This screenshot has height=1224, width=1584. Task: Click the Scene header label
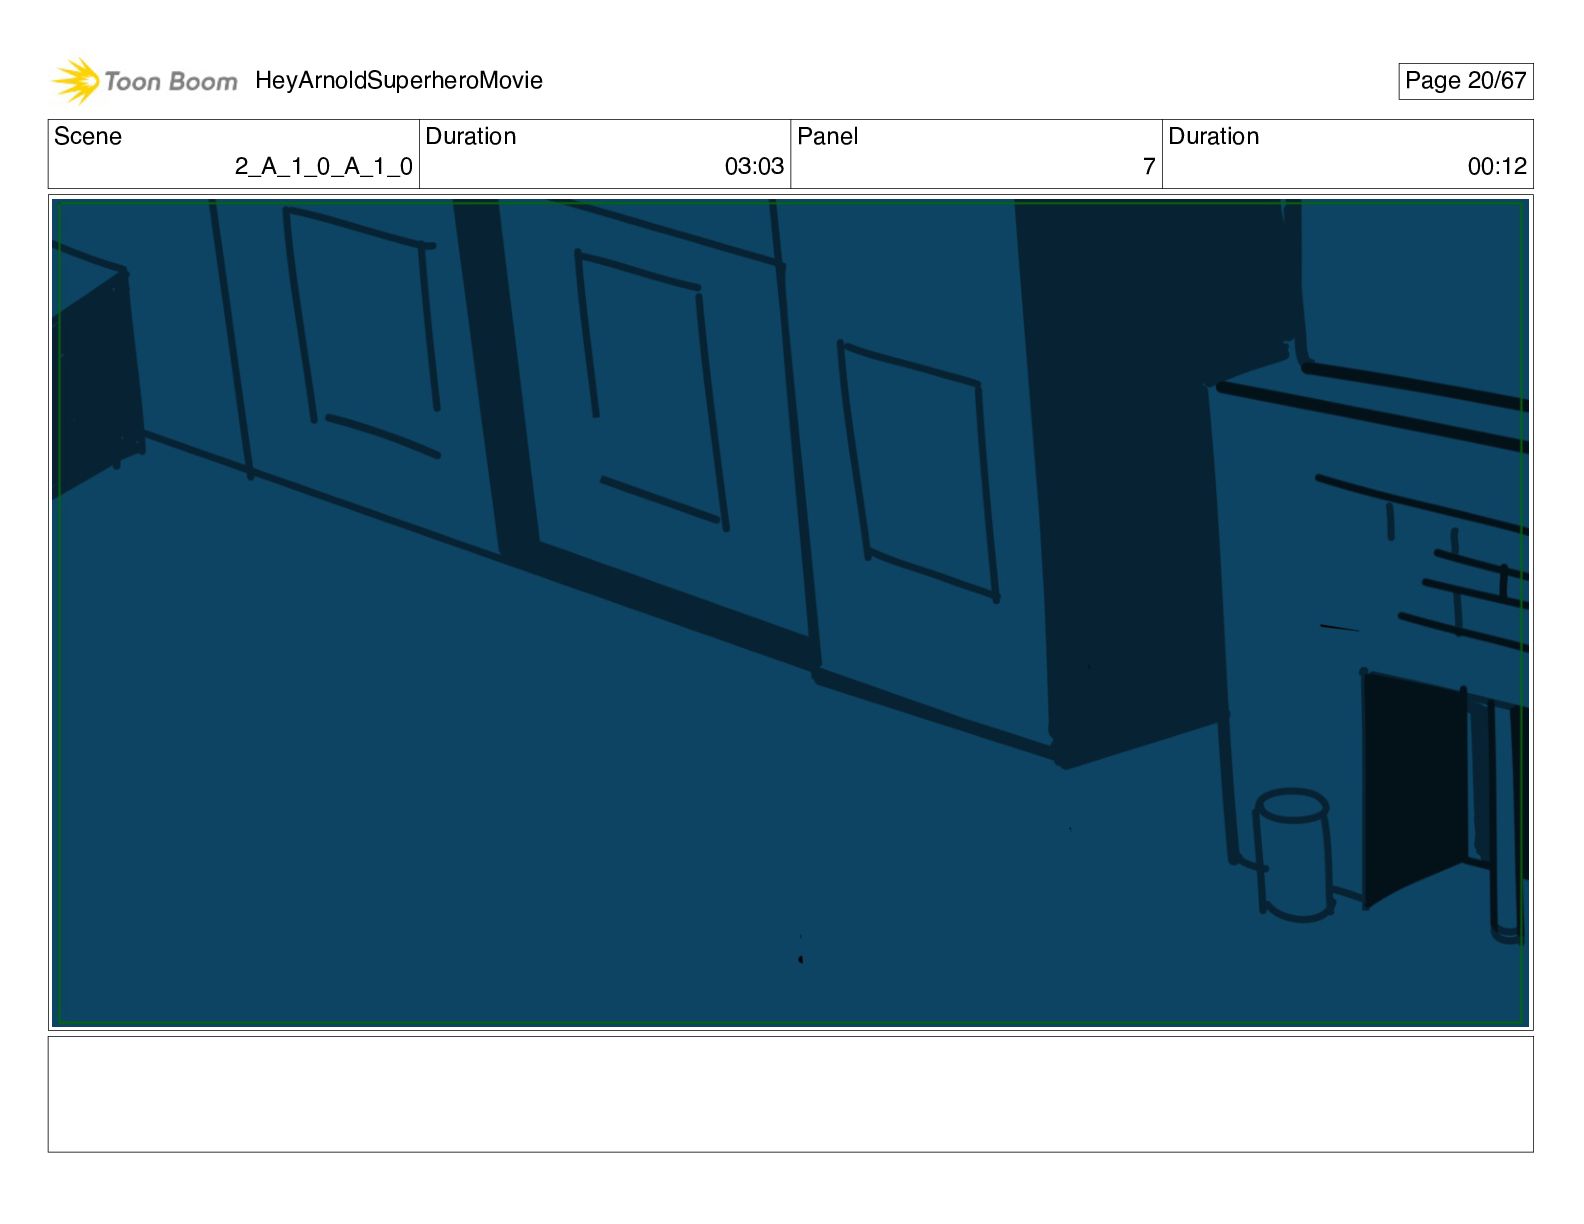click(x=88, y=136)
